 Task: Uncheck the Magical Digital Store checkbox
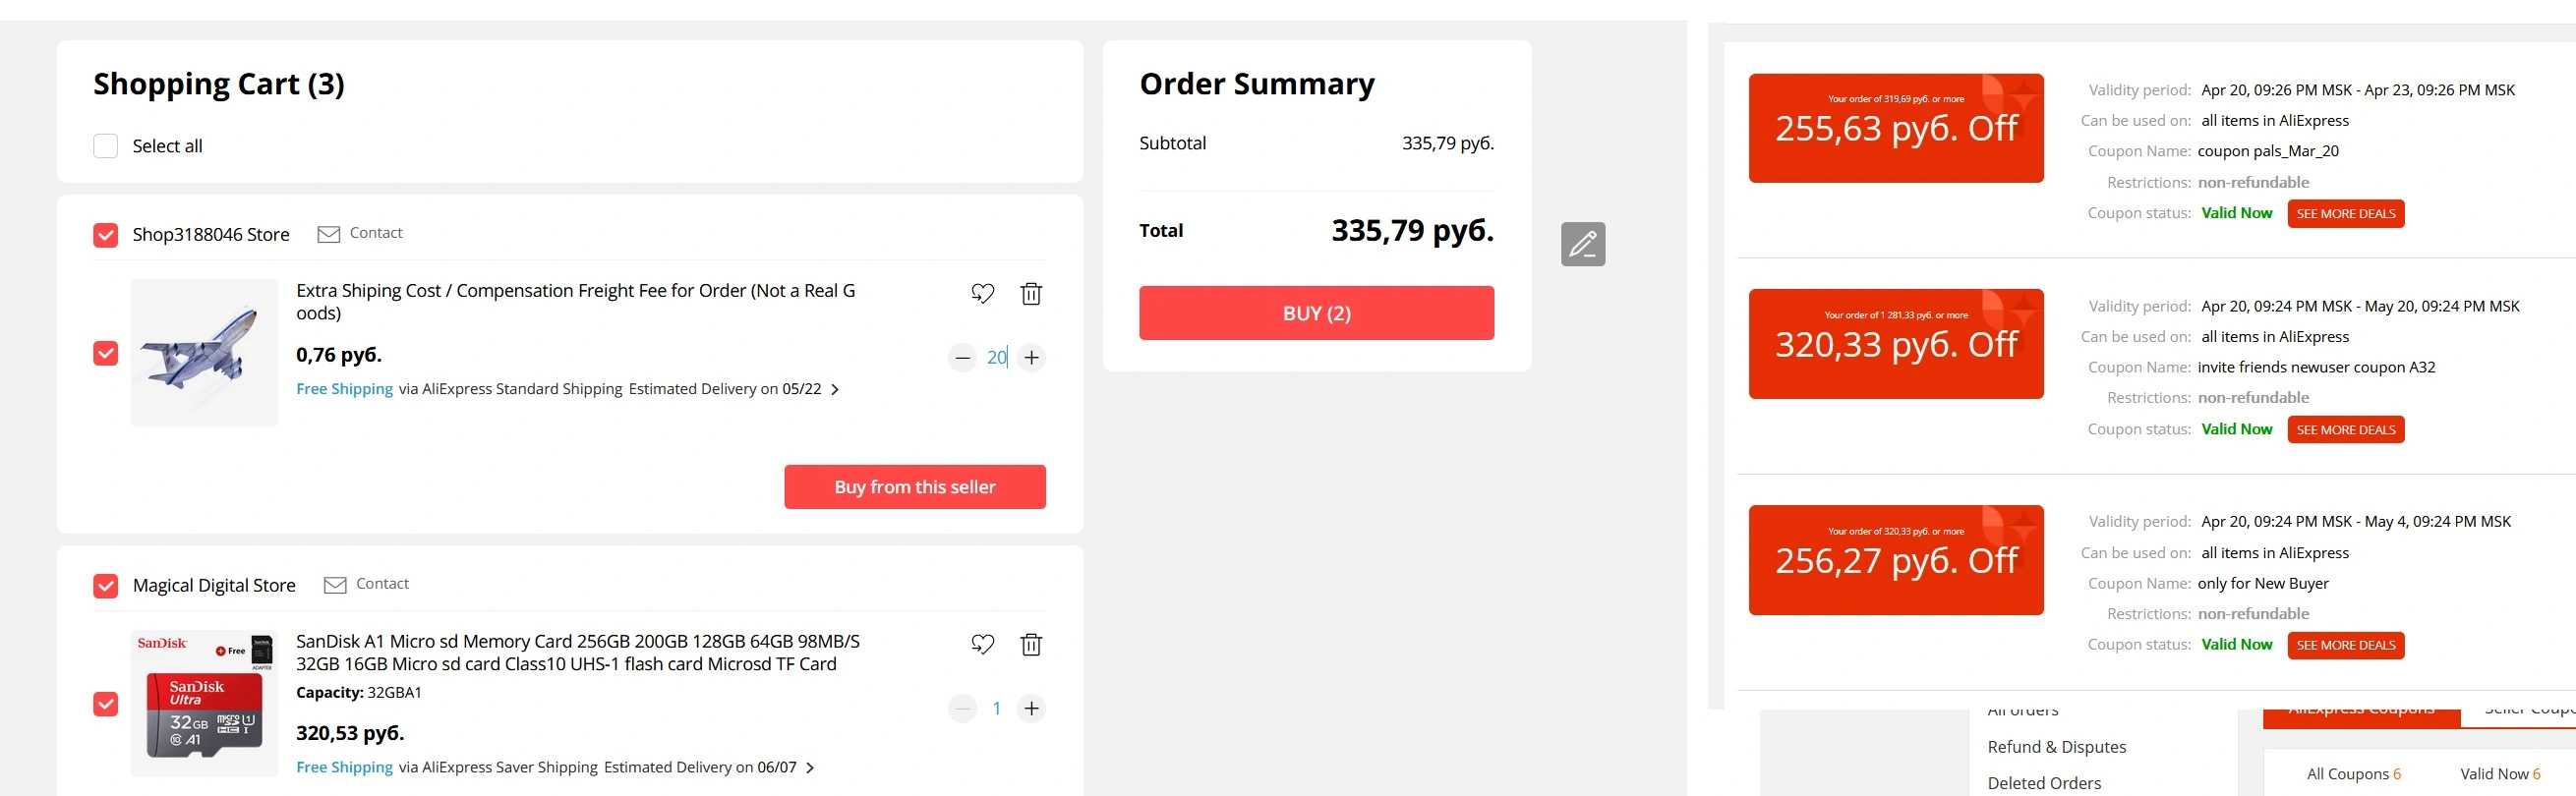[106, 586]
